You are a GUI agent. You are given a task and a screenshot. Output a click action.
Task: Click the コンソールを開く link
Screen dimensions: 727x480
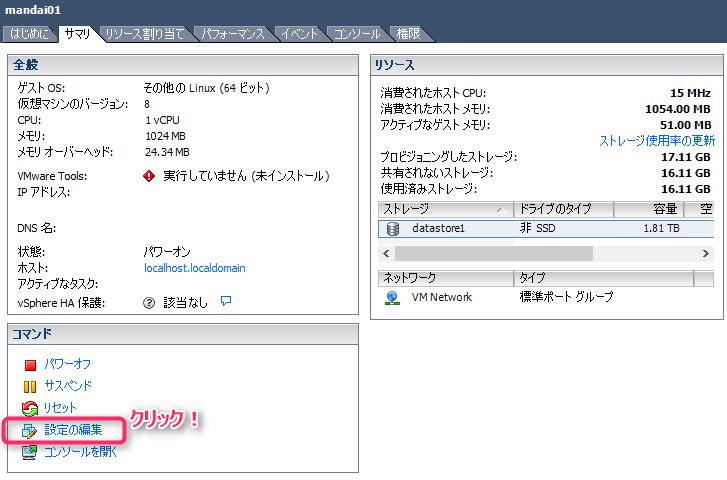click(x=80, y=452)
